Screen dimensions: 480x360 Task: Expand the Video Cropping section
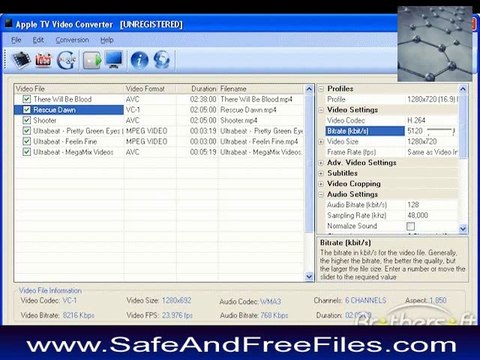[x=321, y=184]
